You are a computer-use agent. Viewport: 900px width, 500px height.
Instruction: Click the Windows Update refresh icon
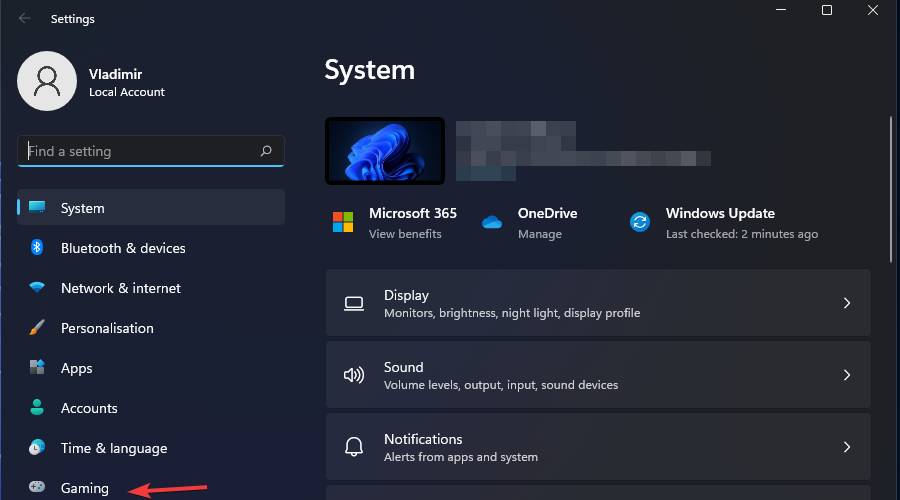pyautogui.click(x=640, y=222)
